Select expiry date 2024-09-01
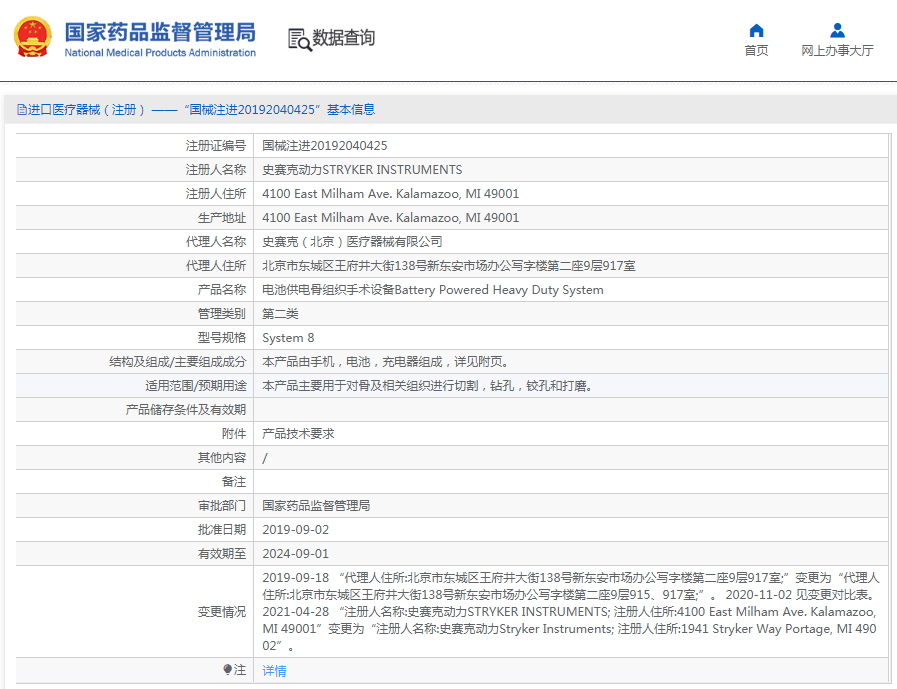 (296, 555)
